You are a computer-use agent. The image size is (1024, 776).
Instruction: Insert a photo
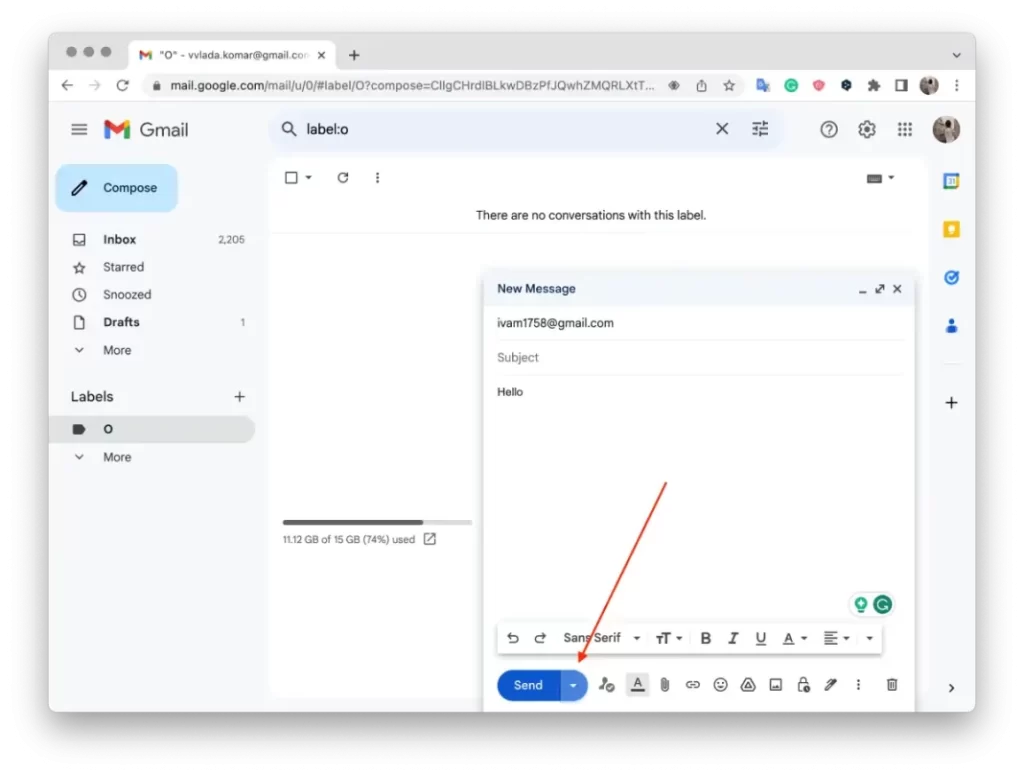pos(775,685)
